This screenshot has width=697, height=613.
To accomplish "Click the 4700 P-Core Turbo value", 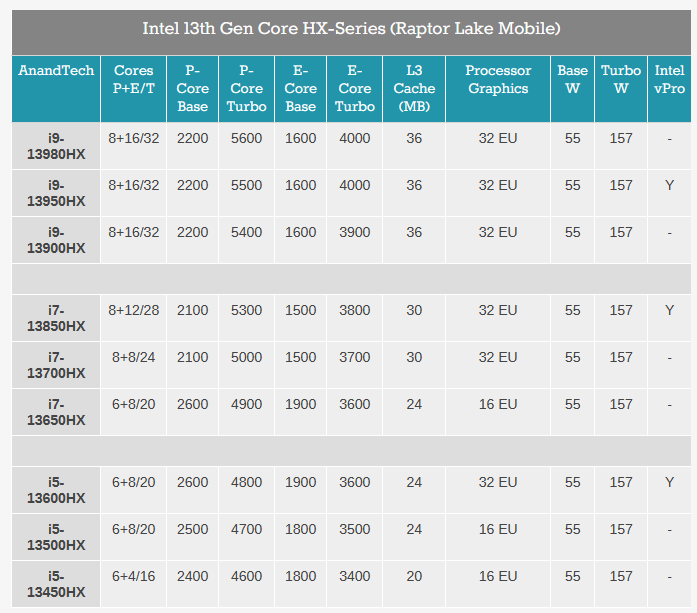I will (246, 529).
